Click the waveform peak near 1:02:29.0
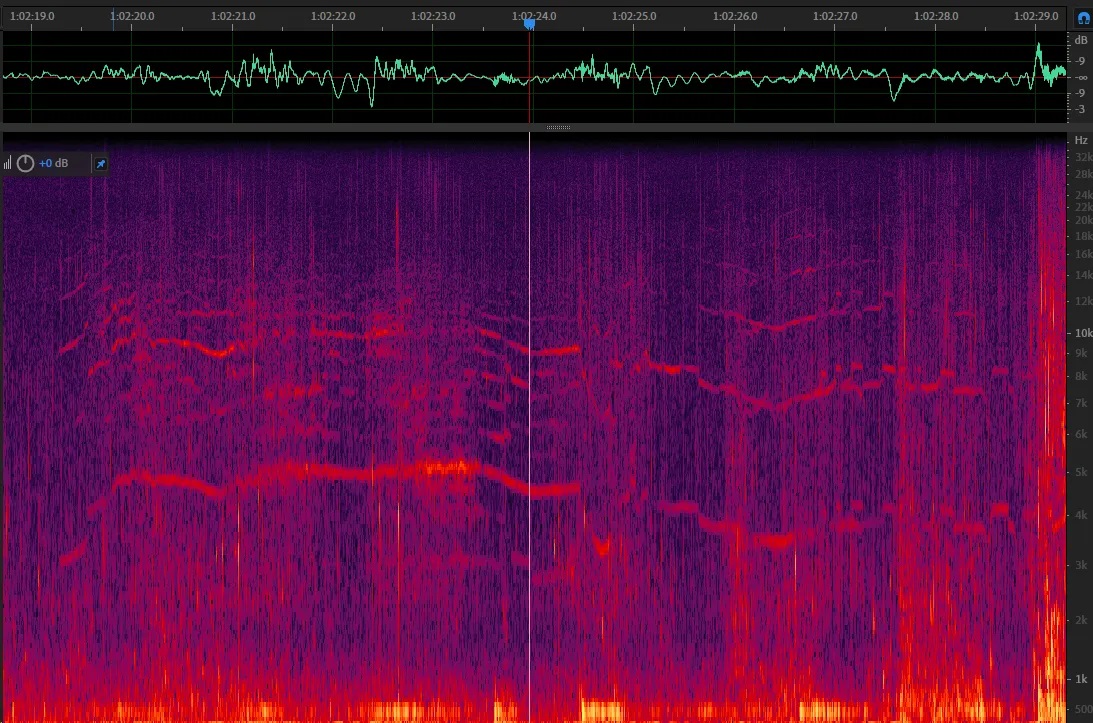Image resolution: width=1093 pixels, height=723 pixels. pyautogui.click(x=1039, y=48)
